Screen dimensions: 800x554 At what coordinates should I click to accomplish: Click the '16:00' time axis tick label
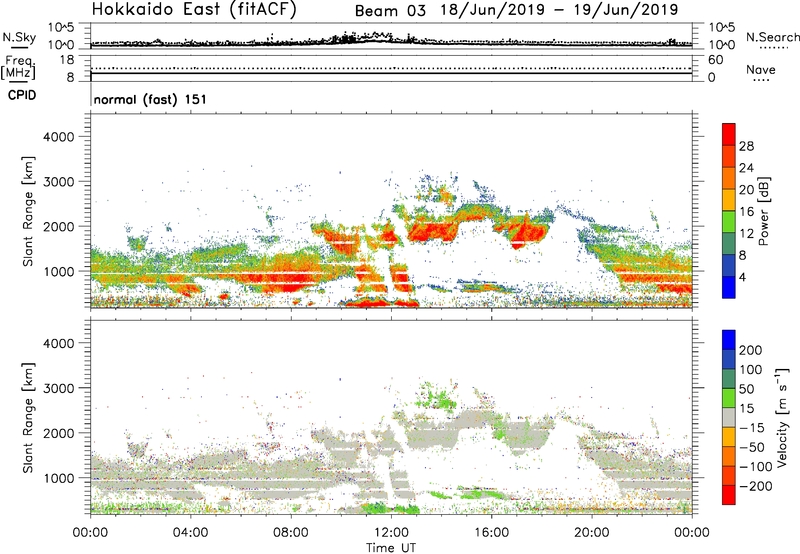(491, 533)
